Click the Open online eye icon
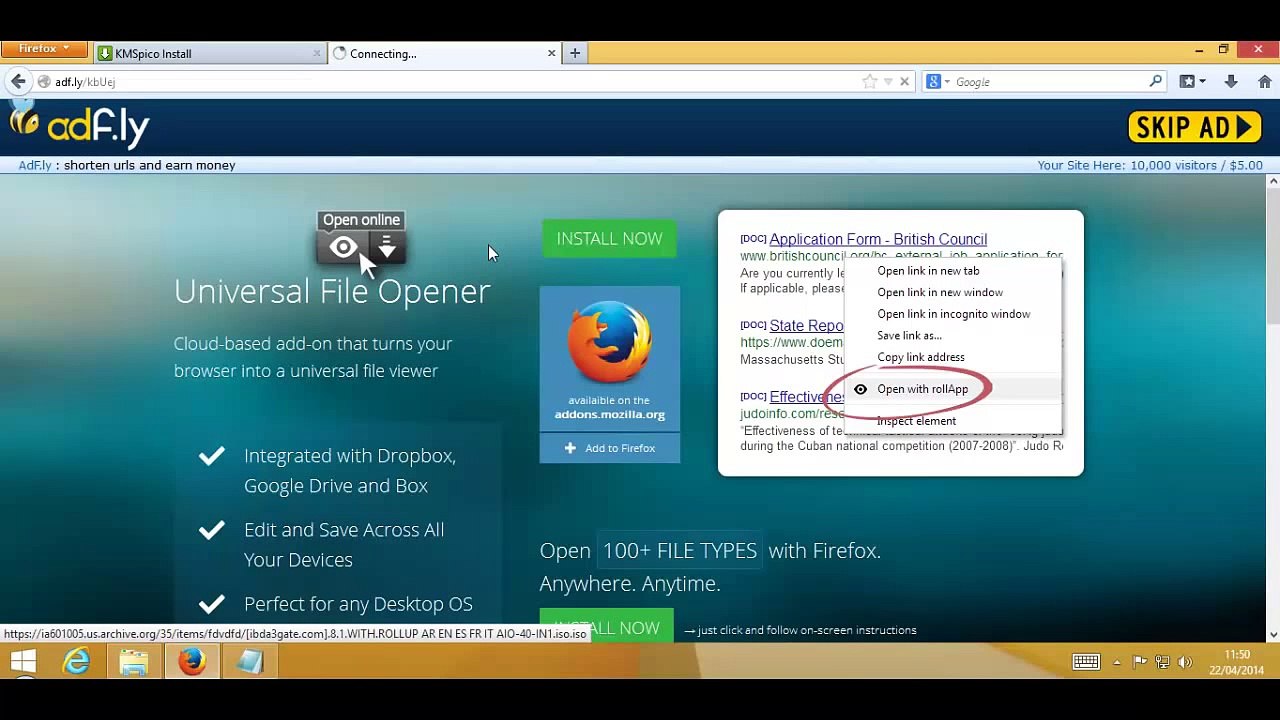Screen dimensions: 1280x720 tap(343, 247)
